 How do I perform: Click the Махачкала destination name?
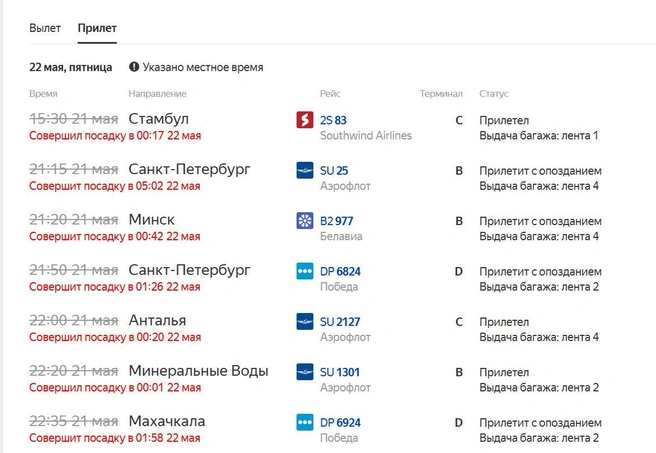(167, 421)
